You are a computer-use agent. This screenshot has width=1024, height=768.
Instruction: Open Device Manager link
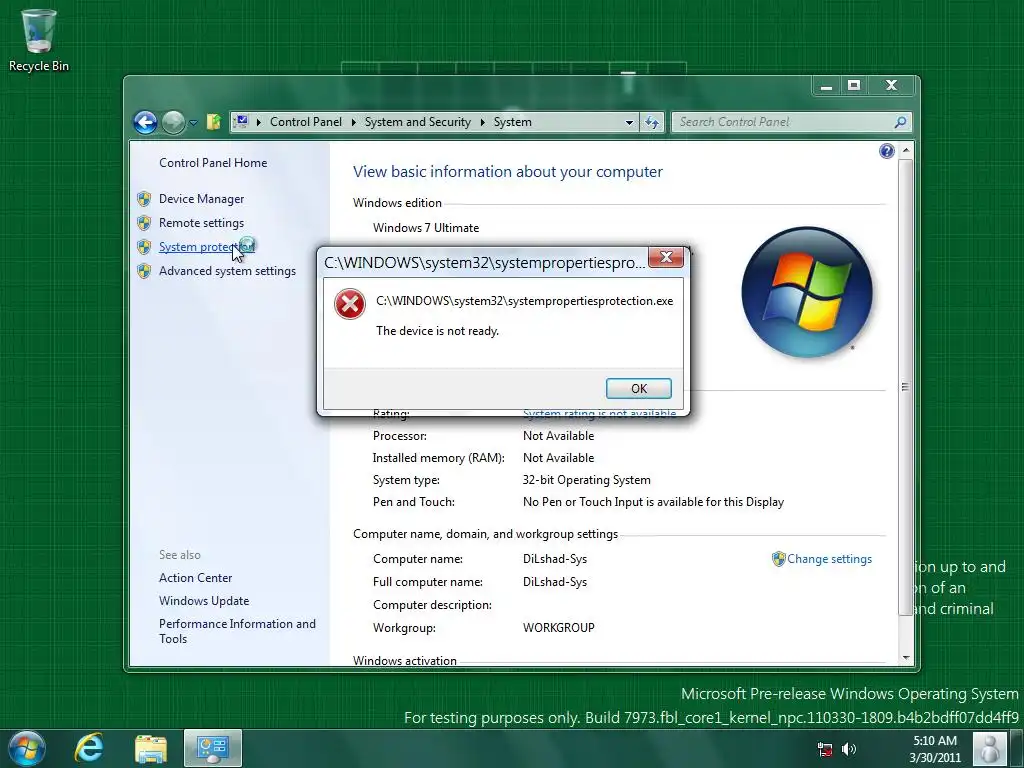[x=201, y=199]
